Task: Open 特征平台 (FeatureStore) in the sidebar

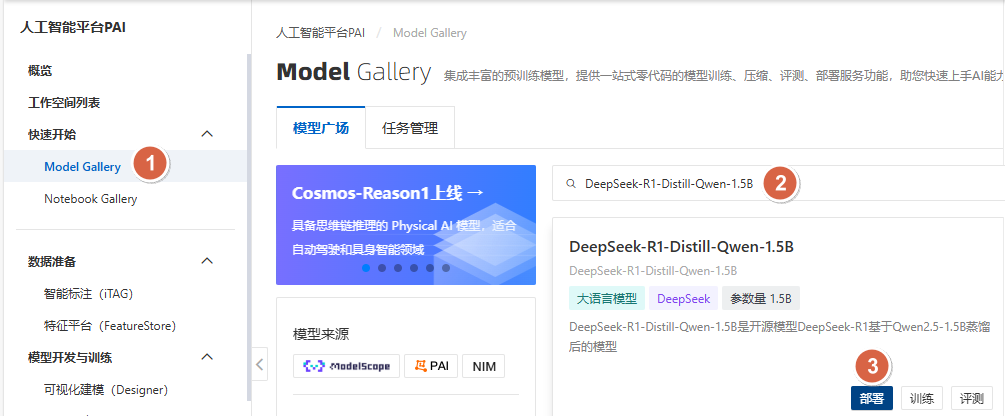Action: click(x=110, y=326)
